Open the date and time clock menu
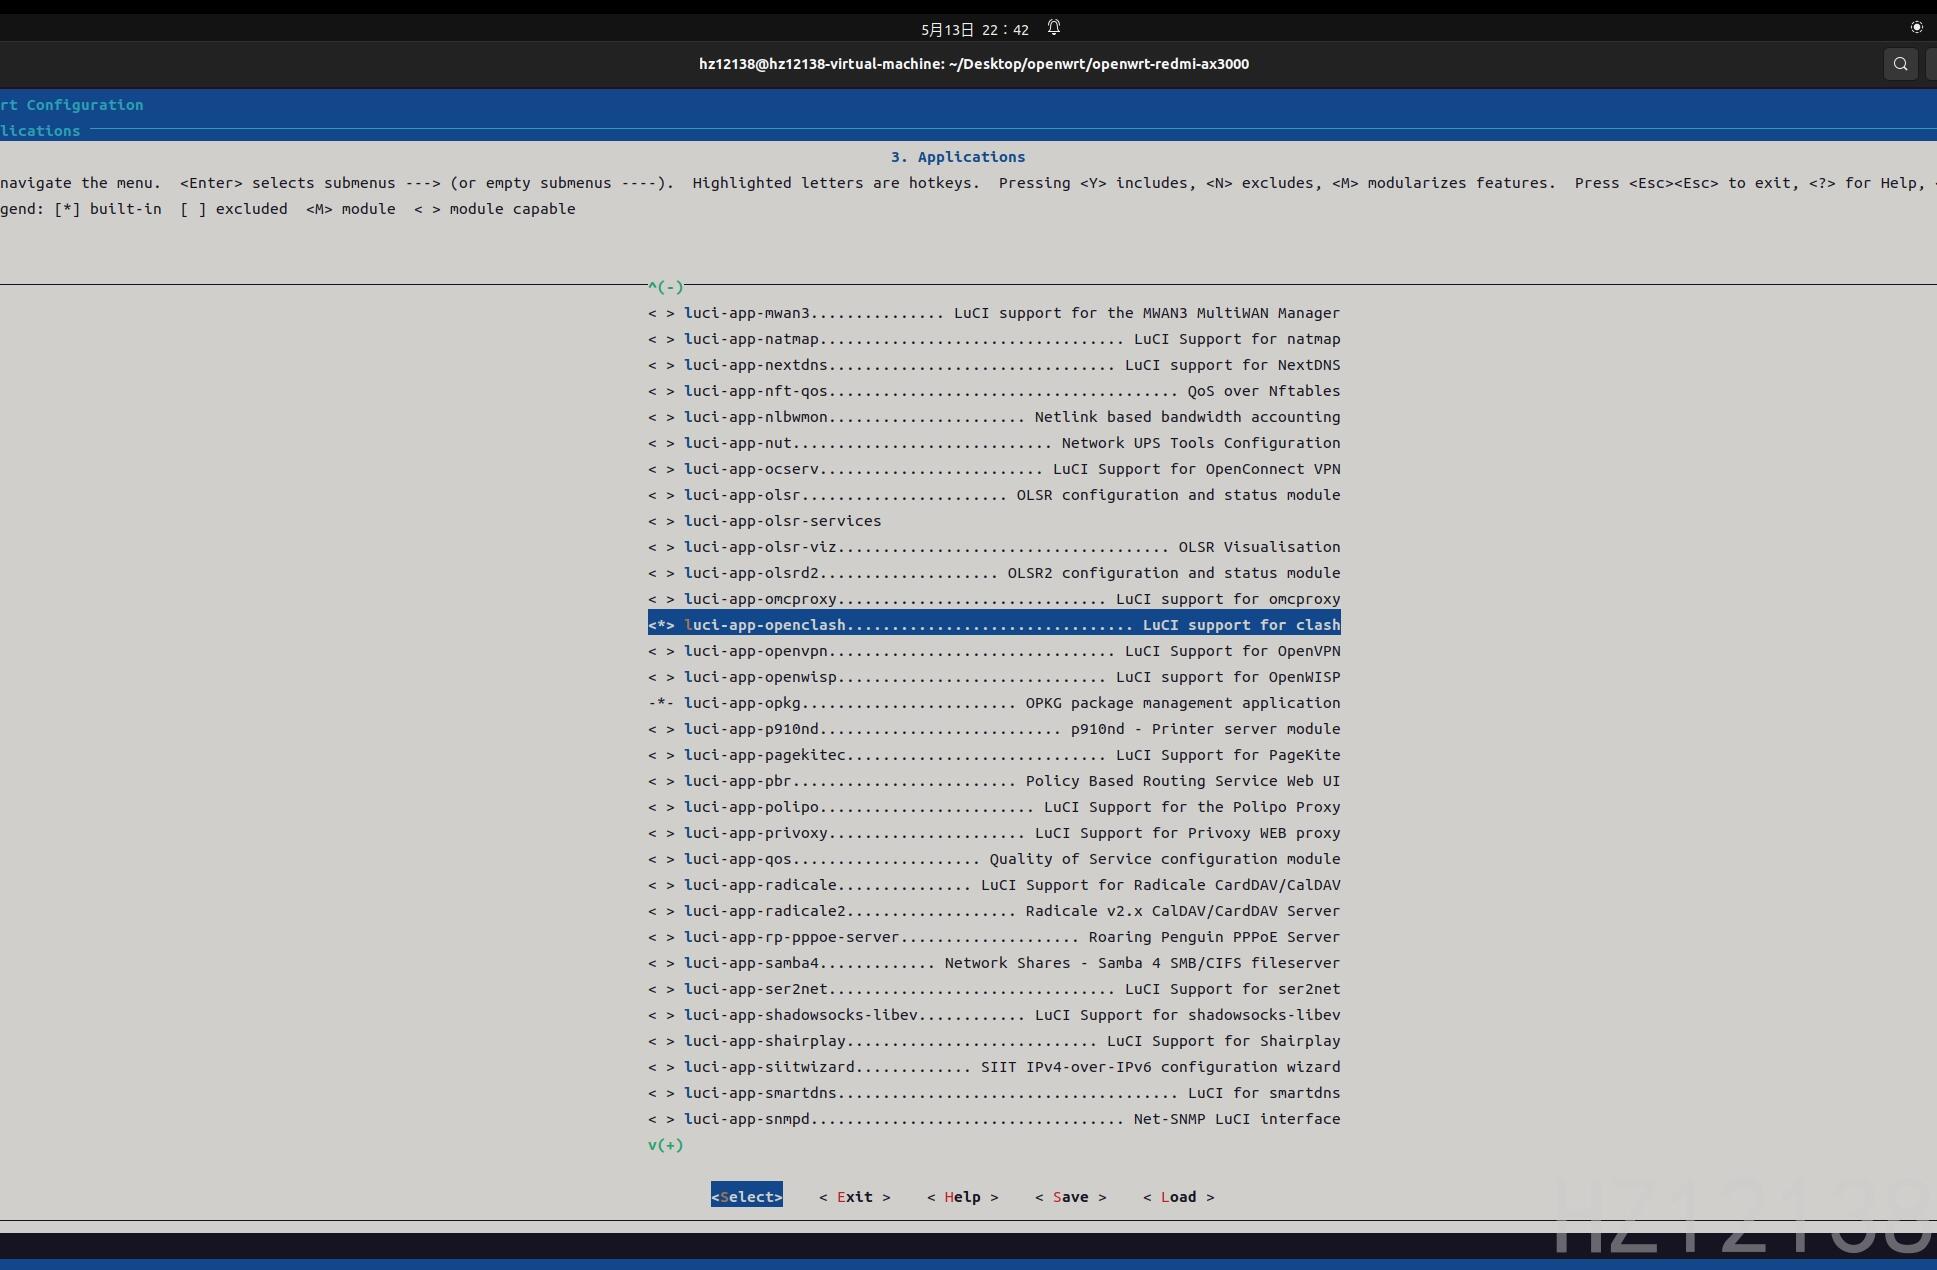1937x1270 pixels. (975, 30)
